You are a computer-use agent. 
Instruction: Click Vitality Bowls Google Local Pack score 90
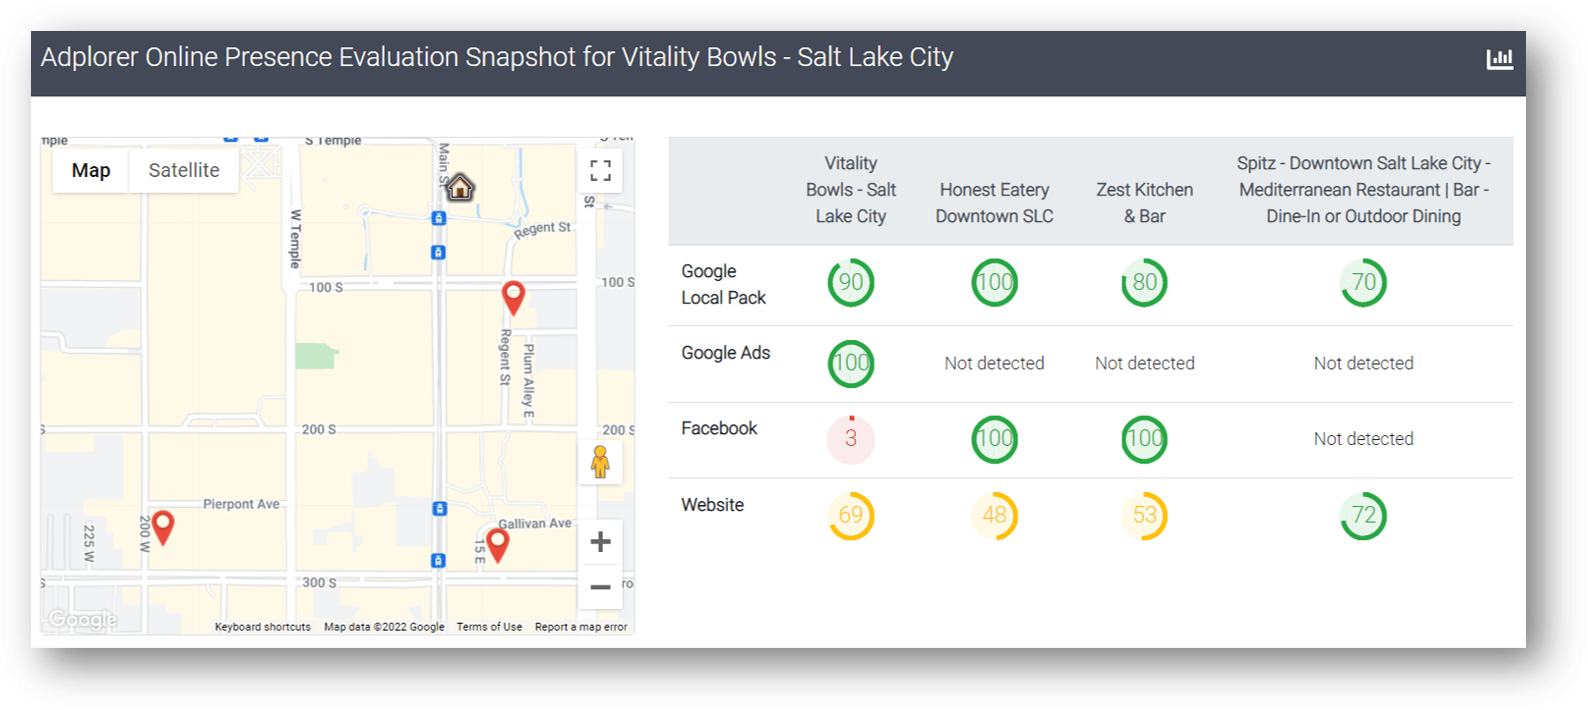click(x=851, y=283)
